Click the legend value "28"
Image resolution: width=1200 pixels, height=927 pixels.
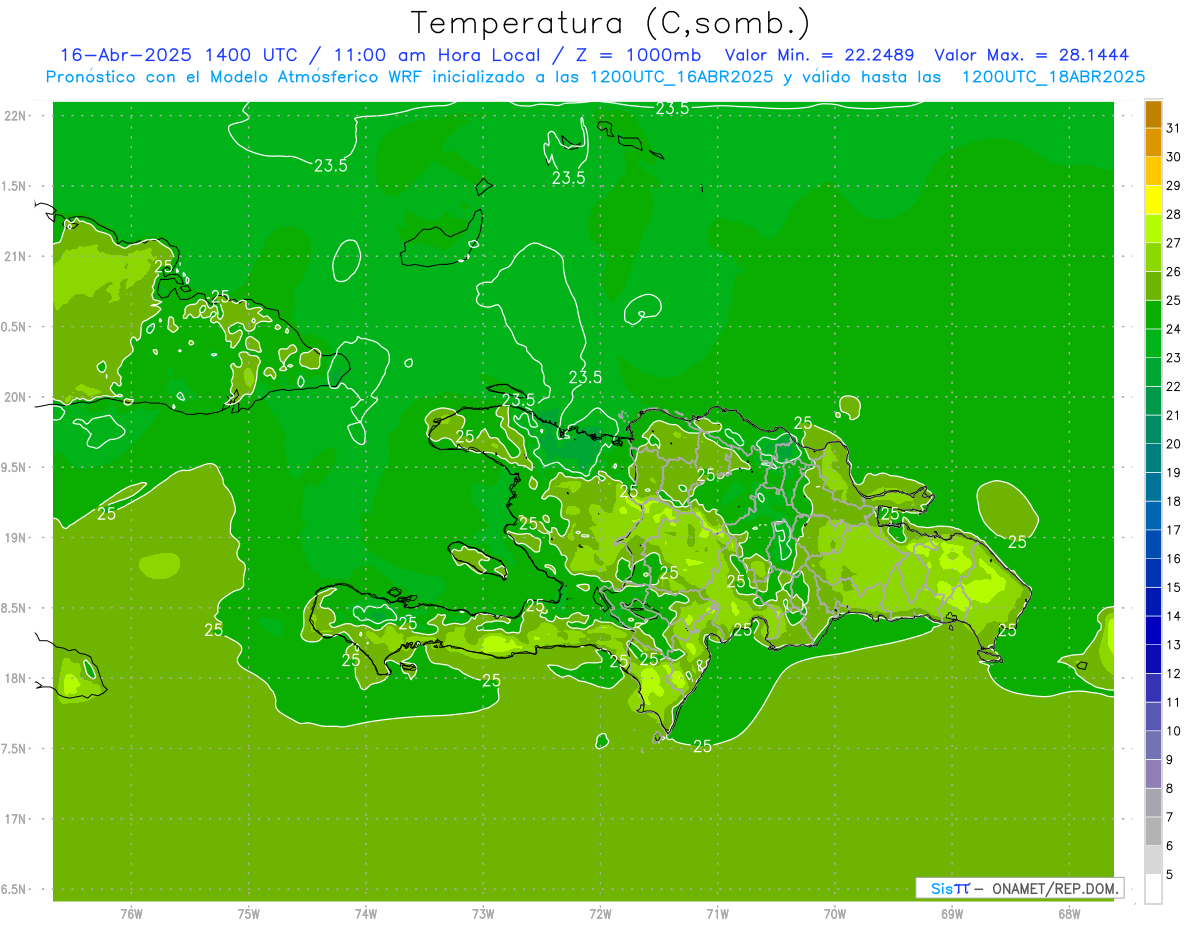coord(1173,214)
